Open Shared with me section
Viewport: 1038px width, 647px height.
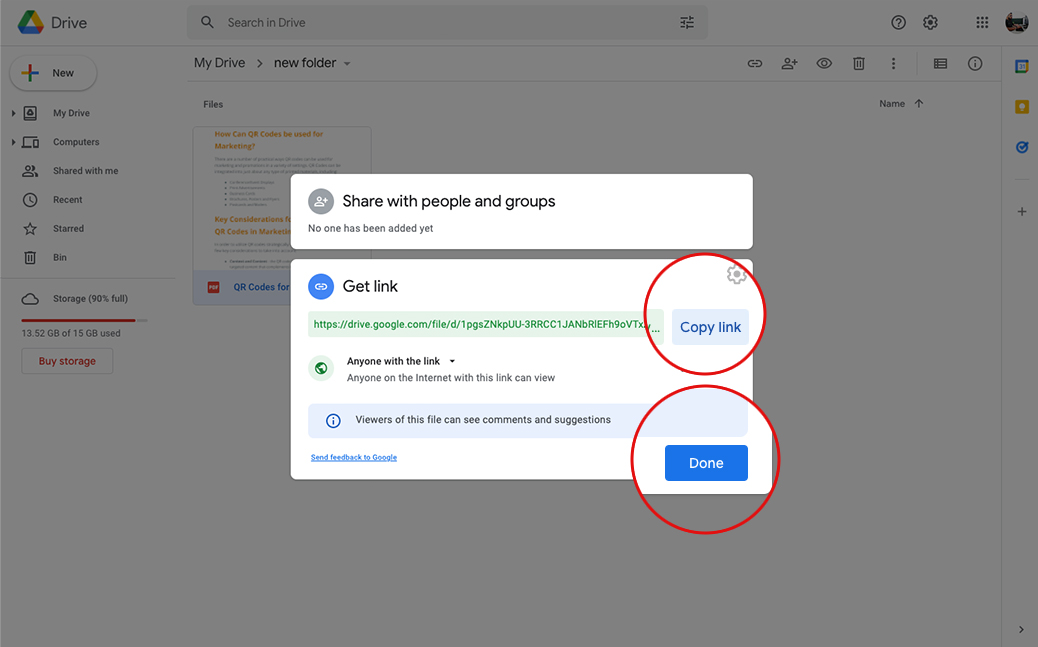pyautogui.click(x=85, y=171)
